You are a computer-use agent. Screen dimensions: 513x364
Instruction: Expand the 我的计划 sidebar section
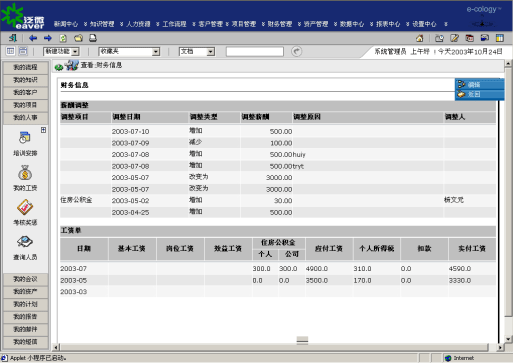pos(25,304)
